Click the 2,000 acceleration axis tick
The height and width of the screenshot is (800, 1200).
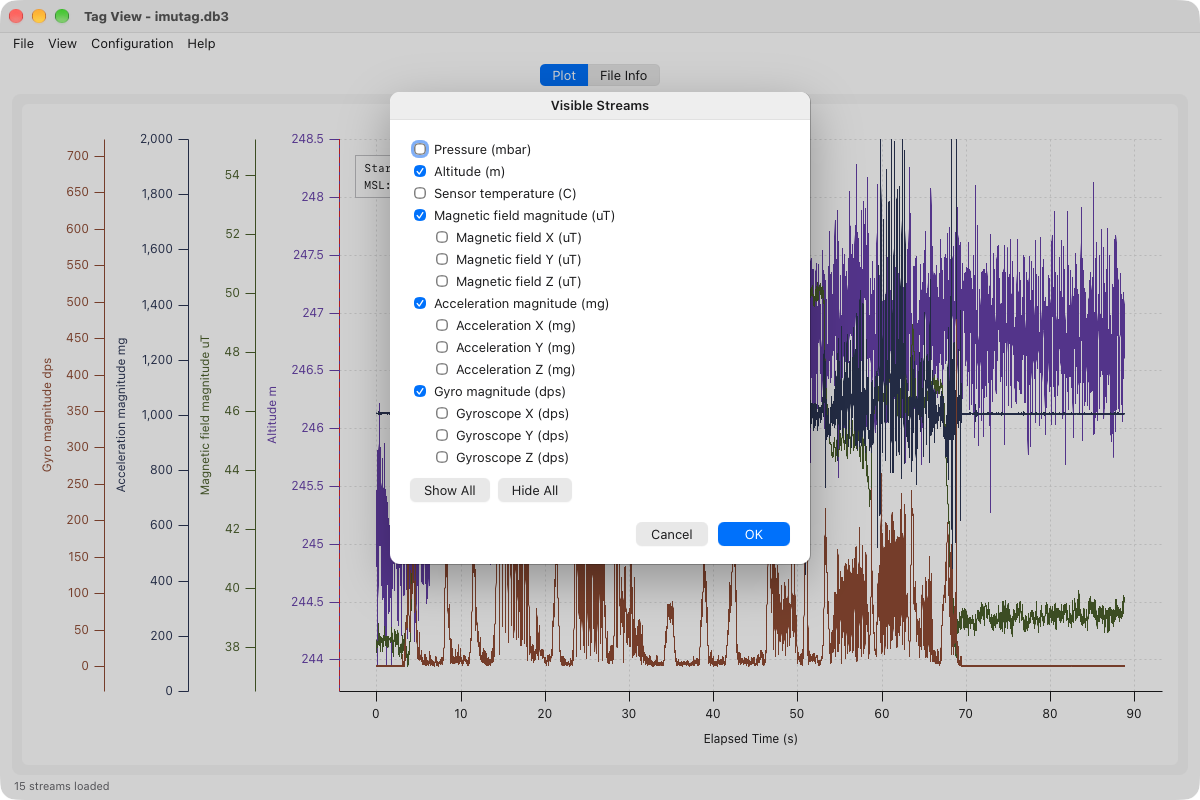(156, 139)
